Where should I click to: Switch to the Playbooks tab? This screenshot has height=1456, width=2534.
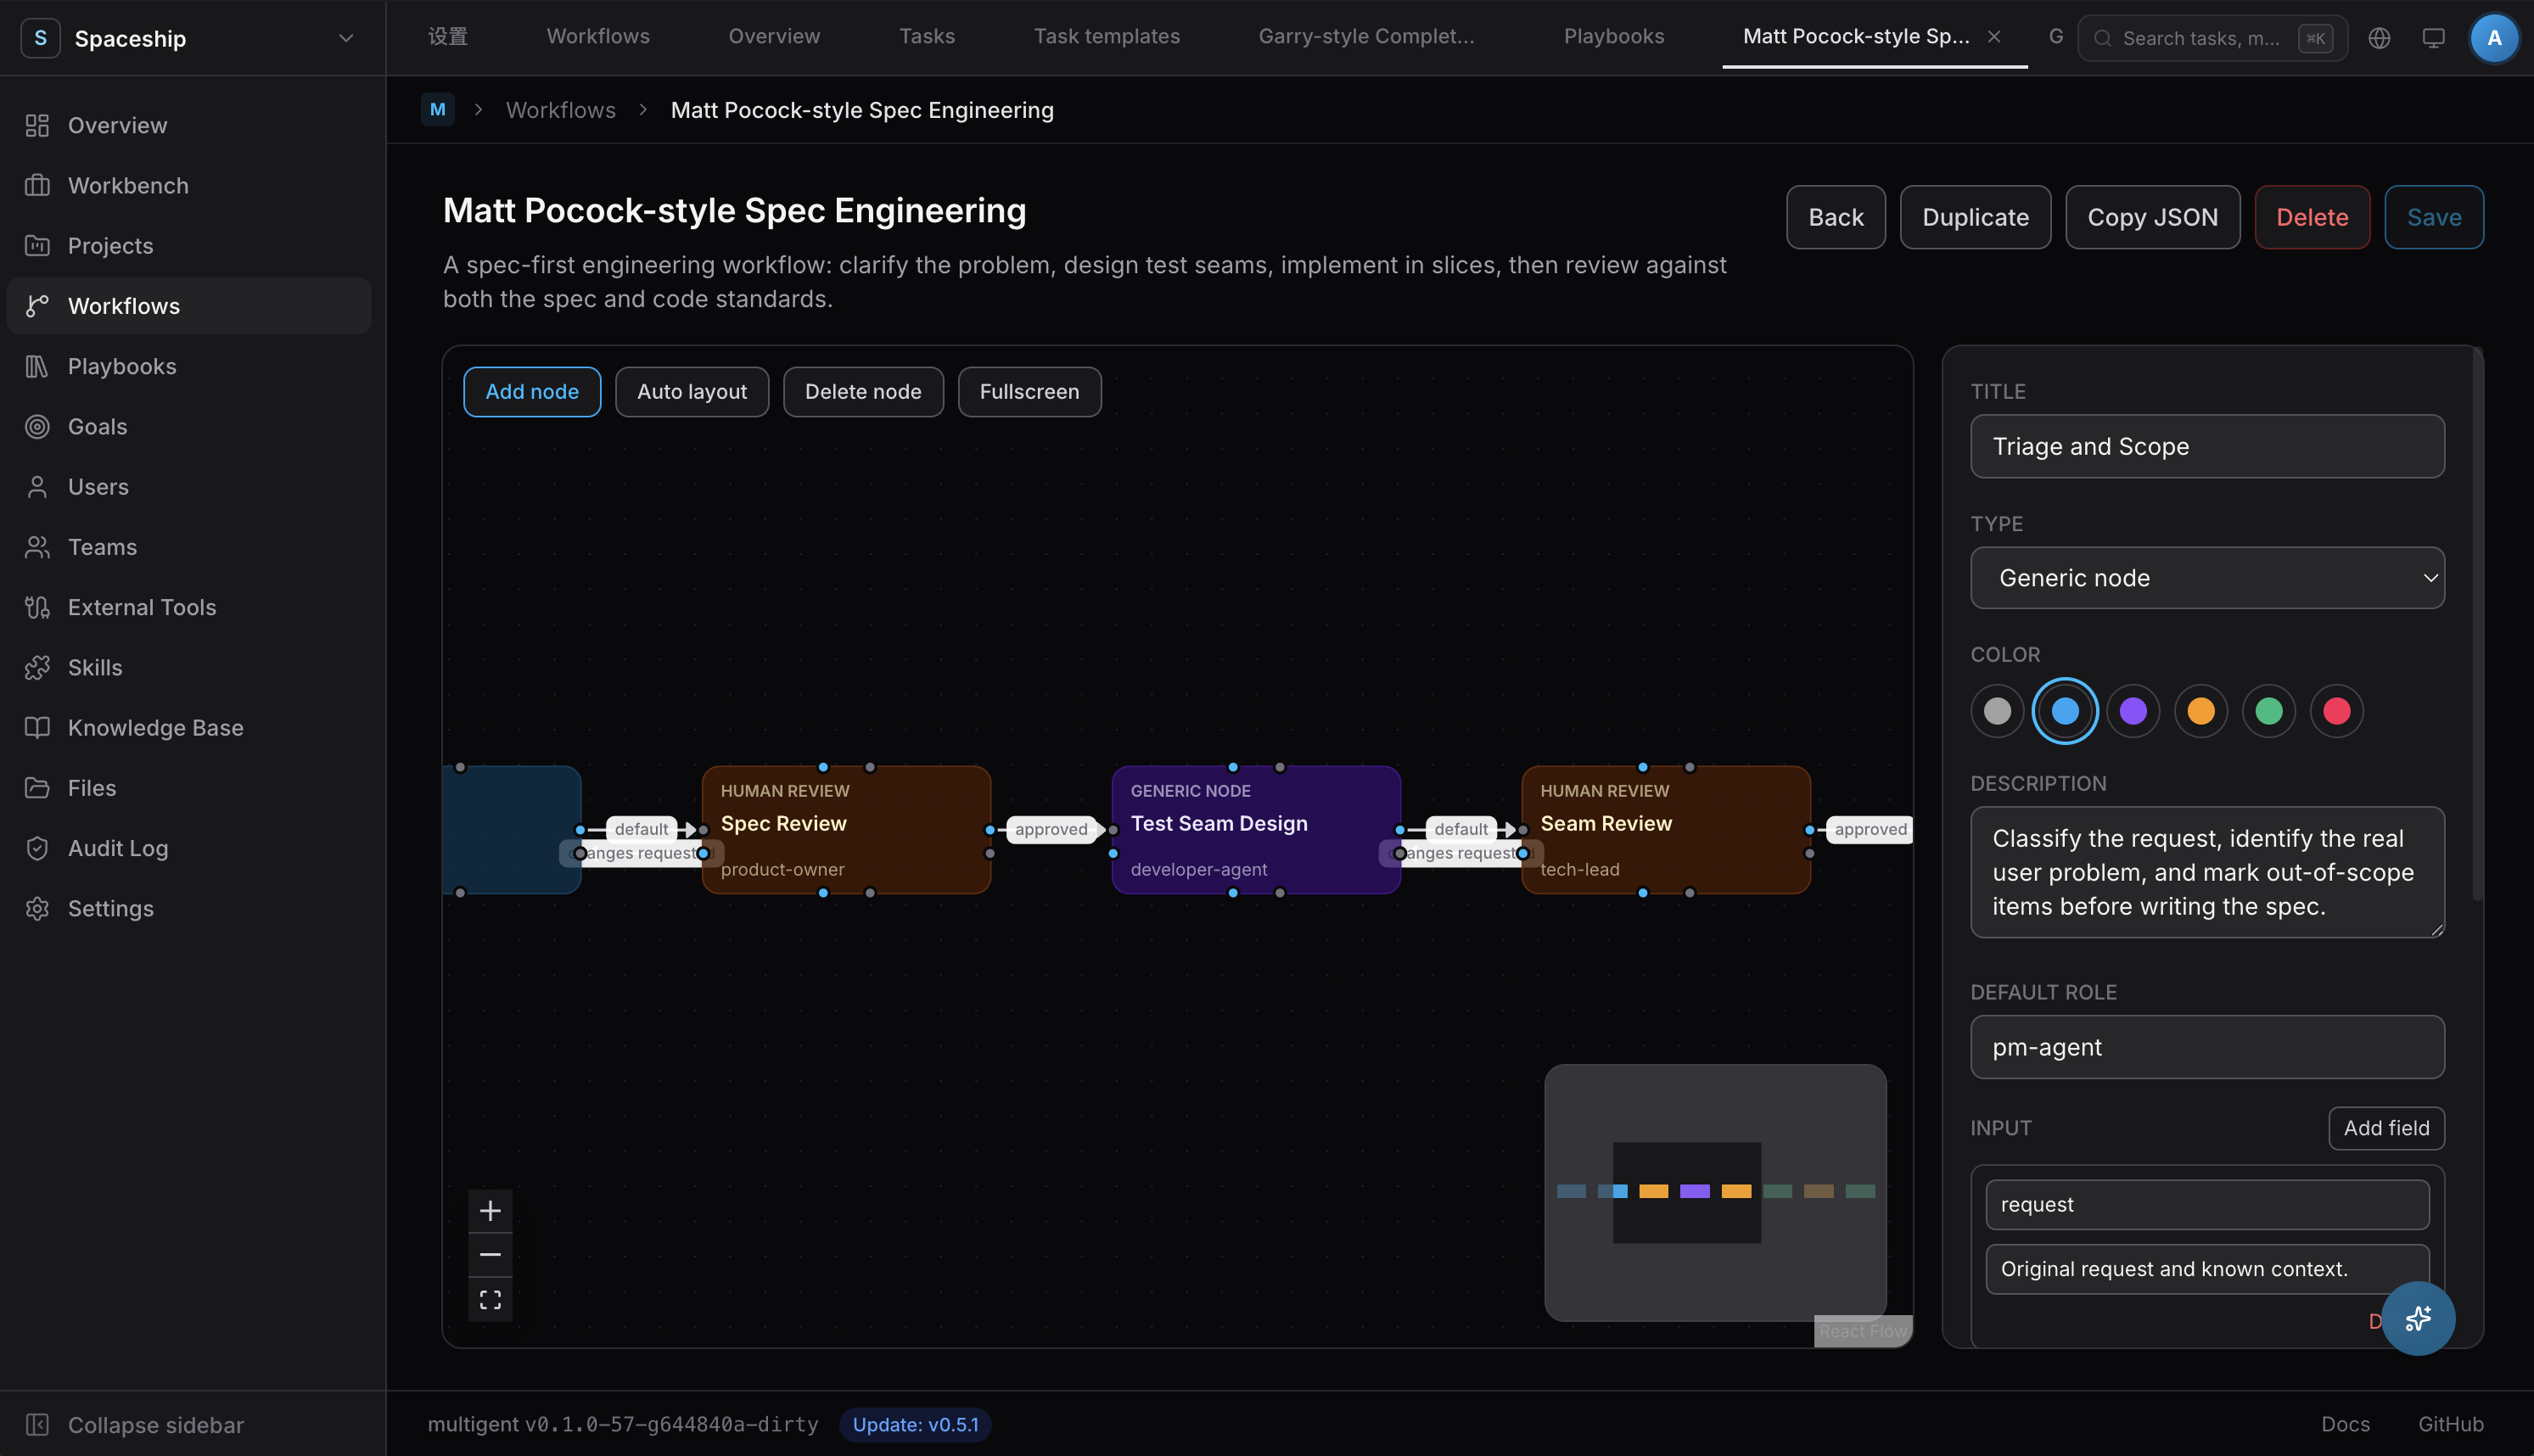coord(1613,36)
